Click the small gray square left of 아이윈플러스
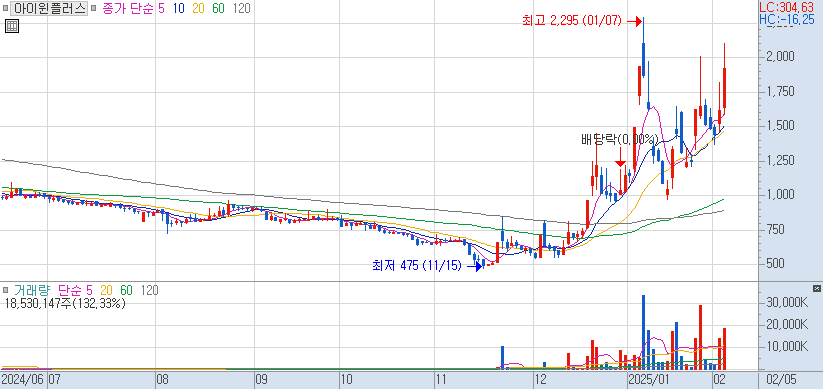Viewport: 823px width, 389px height. pyautogui.click(x=5, y=8)
